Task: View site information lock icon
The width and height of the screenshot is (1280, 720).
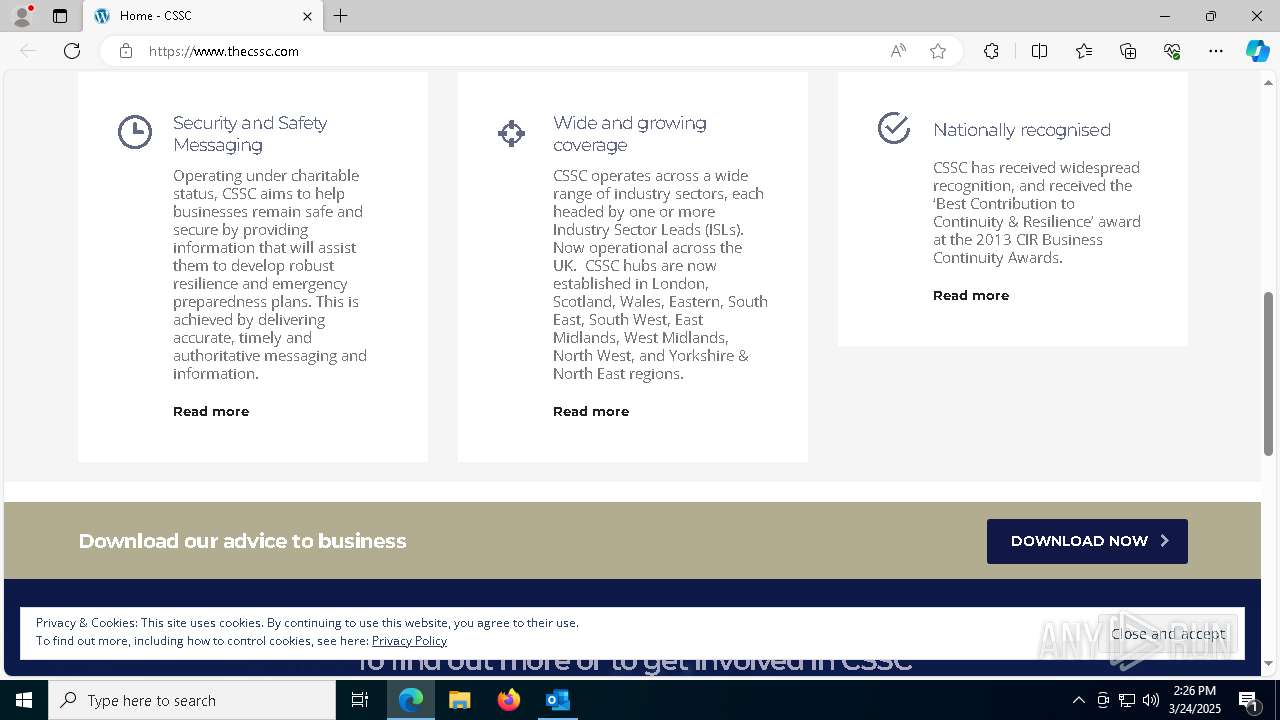Action: [x=126, y=51]
